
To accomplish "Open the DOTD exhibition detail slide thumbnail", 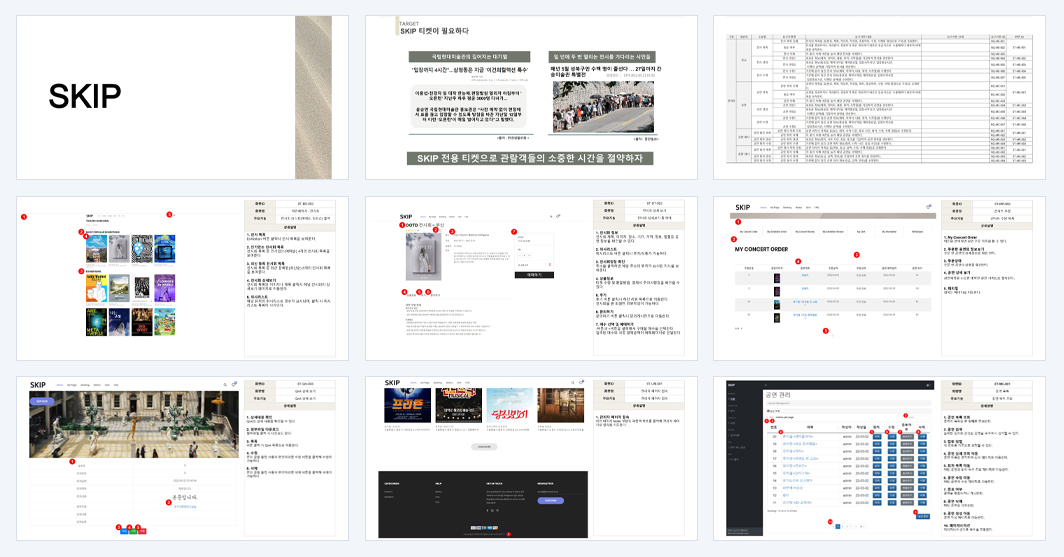I will tap(531, 278).
